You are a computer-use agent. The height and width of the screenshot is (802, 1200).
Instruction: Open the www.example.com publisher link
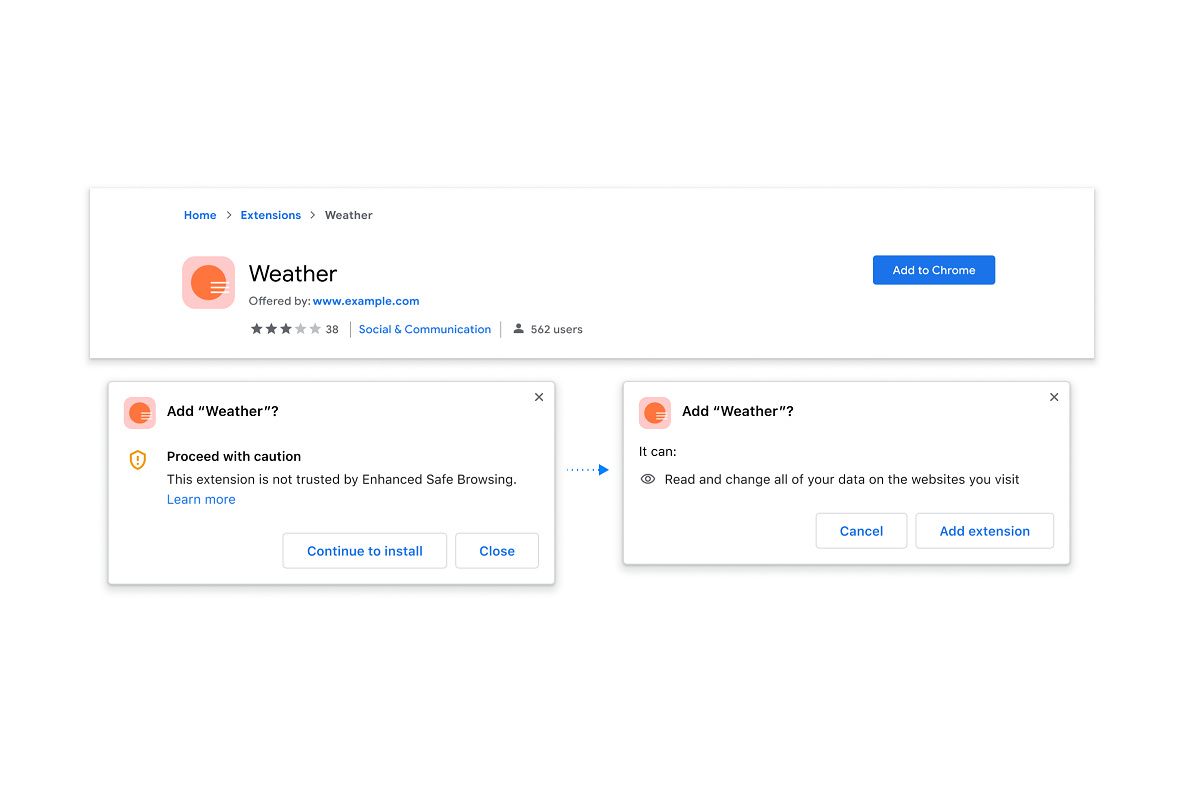pos(366,301)
